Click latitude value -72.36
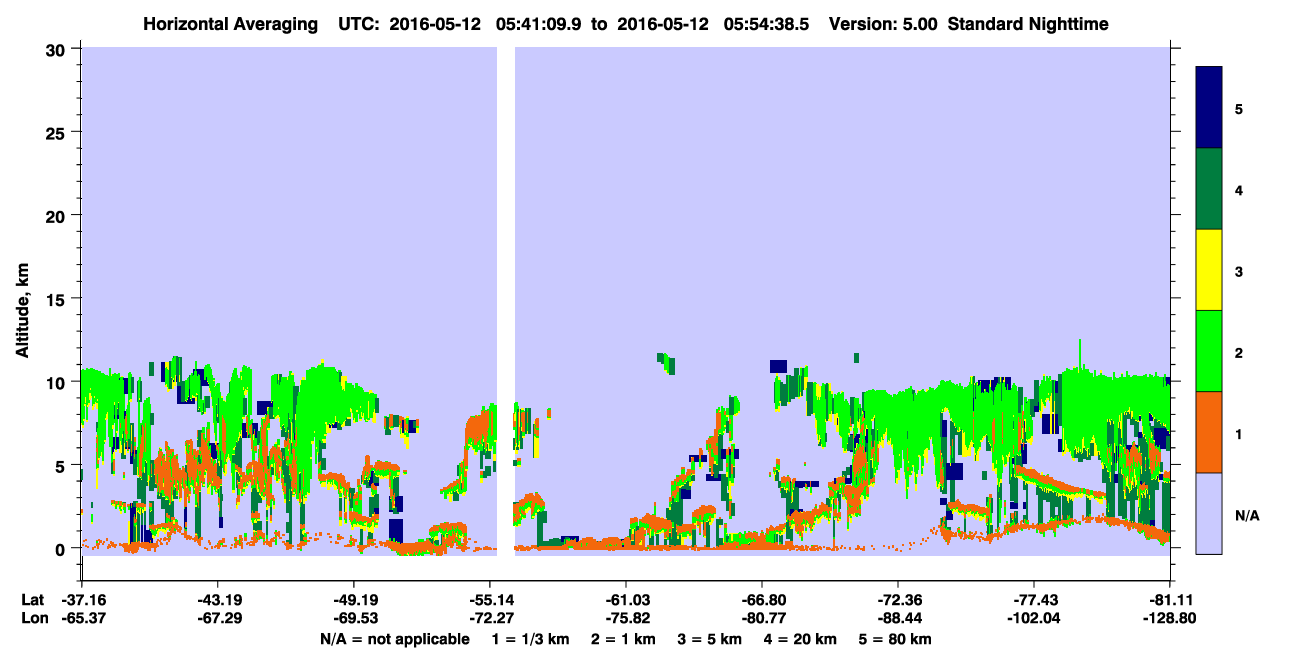 tap(898, 600)
